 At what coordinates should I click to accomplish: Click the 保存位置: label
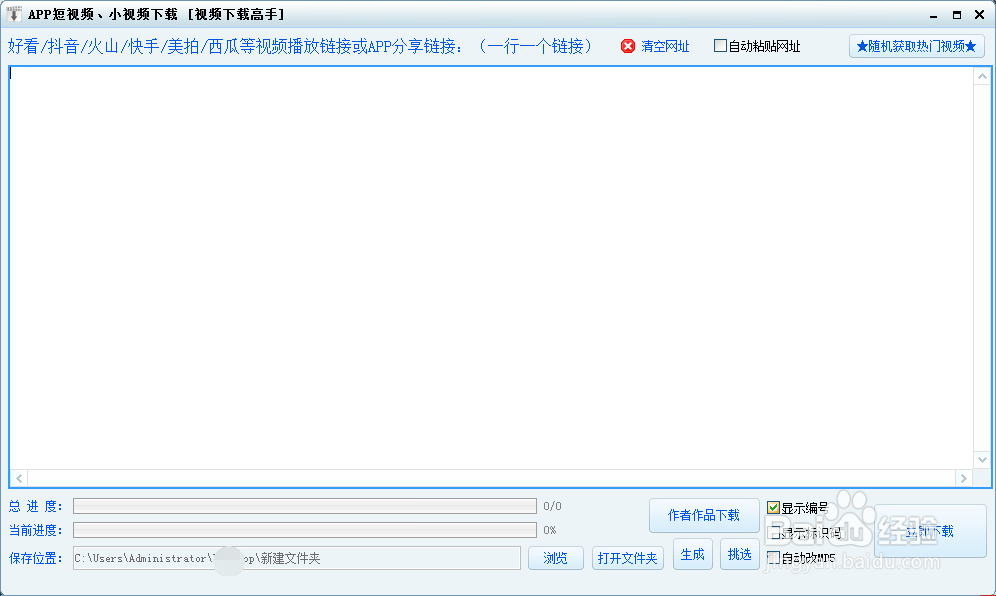(36, 558)
